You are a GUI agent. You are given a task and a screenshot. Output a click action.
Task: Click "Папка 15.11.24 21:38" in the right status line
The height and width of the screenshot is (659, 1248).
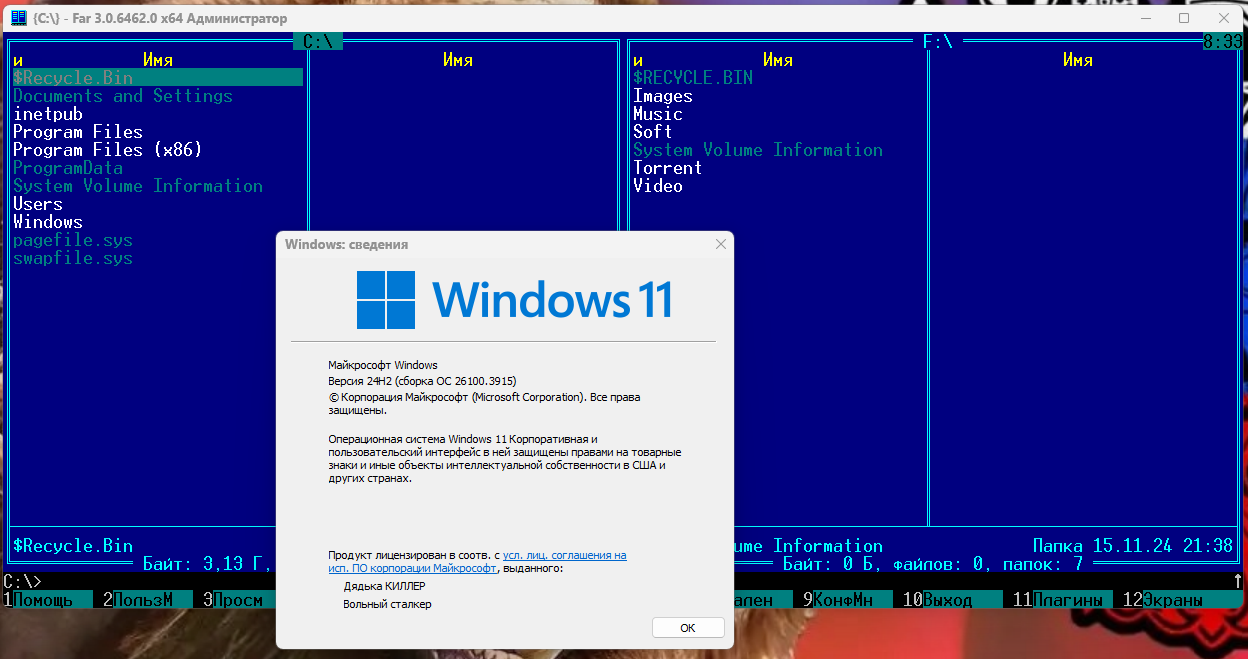click(x=1133, y=546)
